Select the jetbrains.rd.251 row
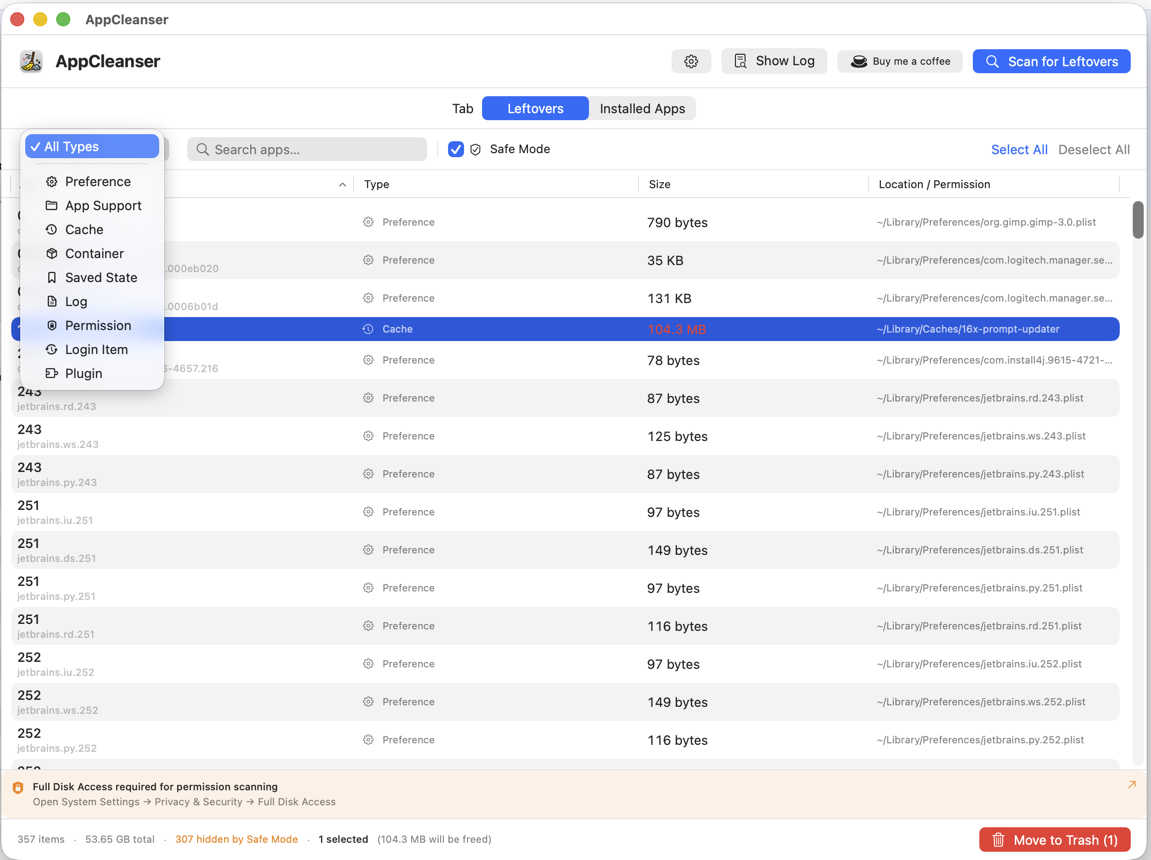 coord(565,626)
